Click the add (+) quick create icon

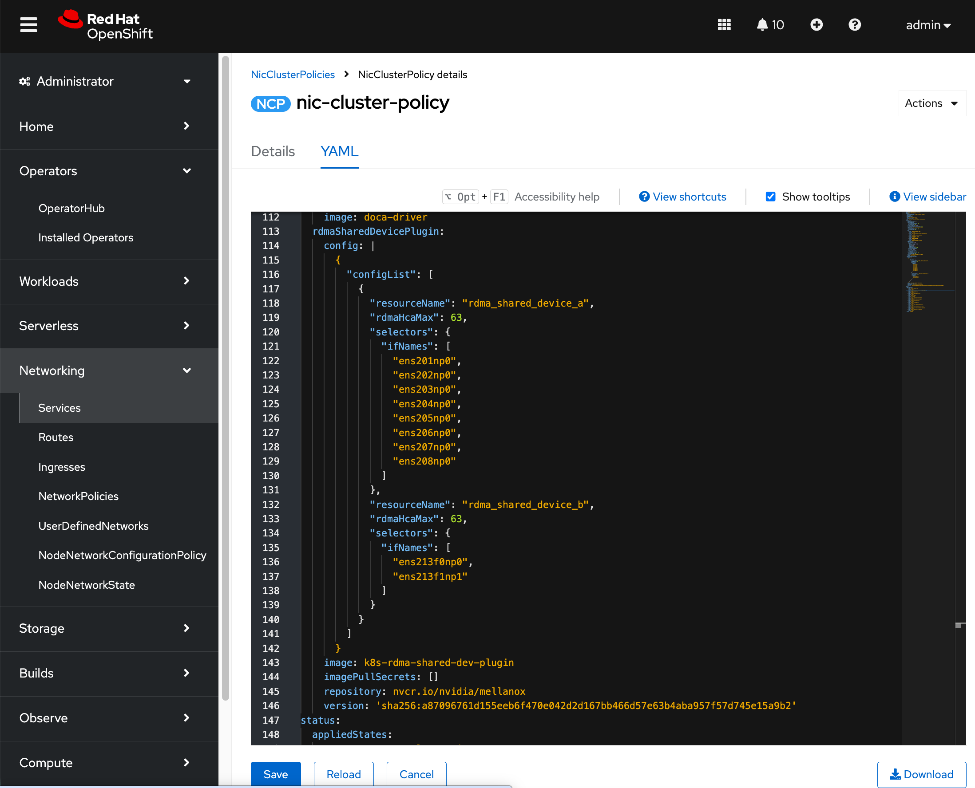click(816, 24)
